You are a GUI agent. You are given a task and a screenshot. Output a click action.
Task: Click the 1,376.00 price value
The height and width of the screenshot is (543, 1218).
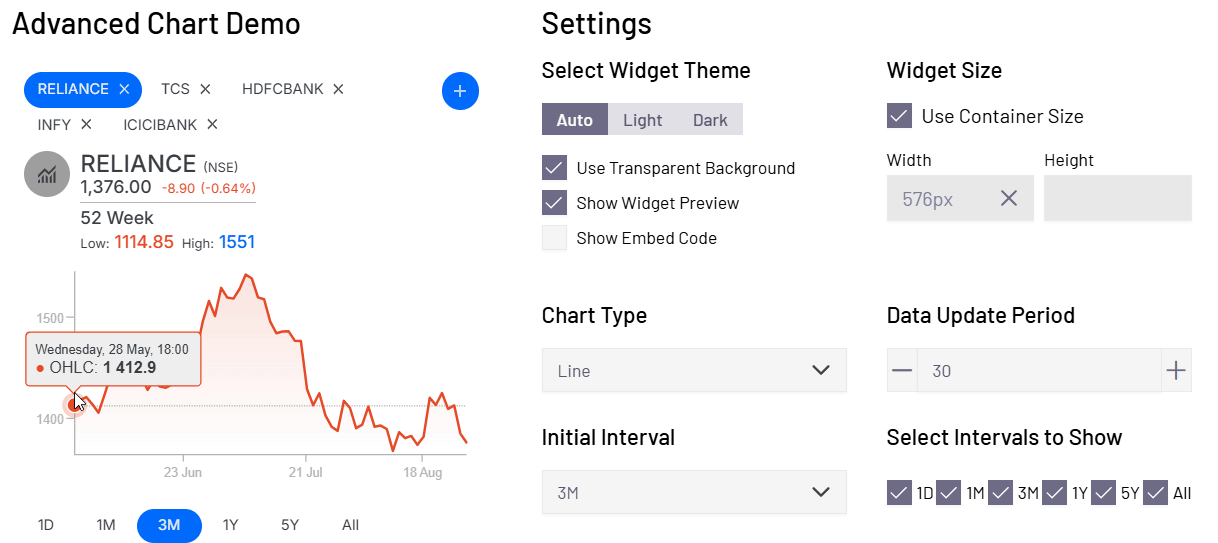click(x=116, y=187)
